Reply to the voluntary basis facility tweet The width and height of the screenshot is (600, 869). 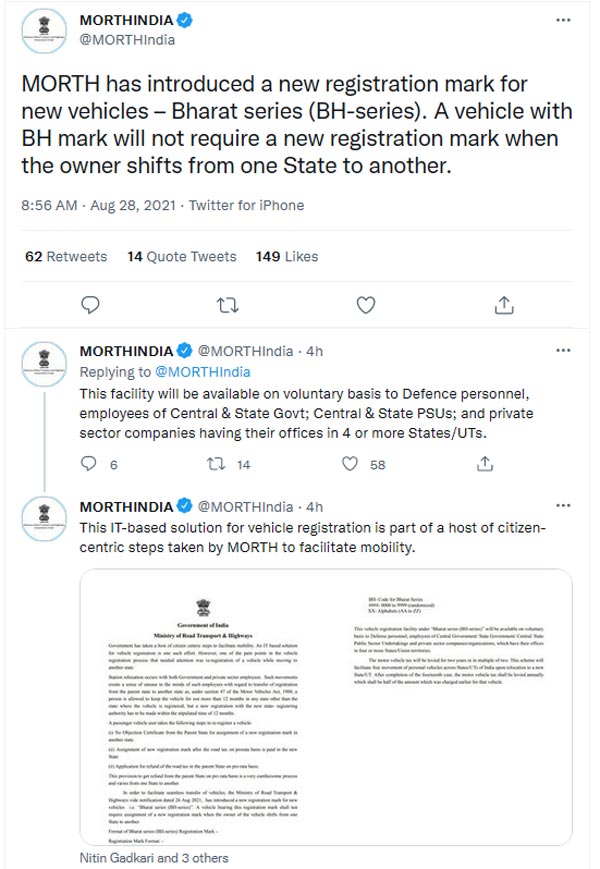click(x=89, y=464)
